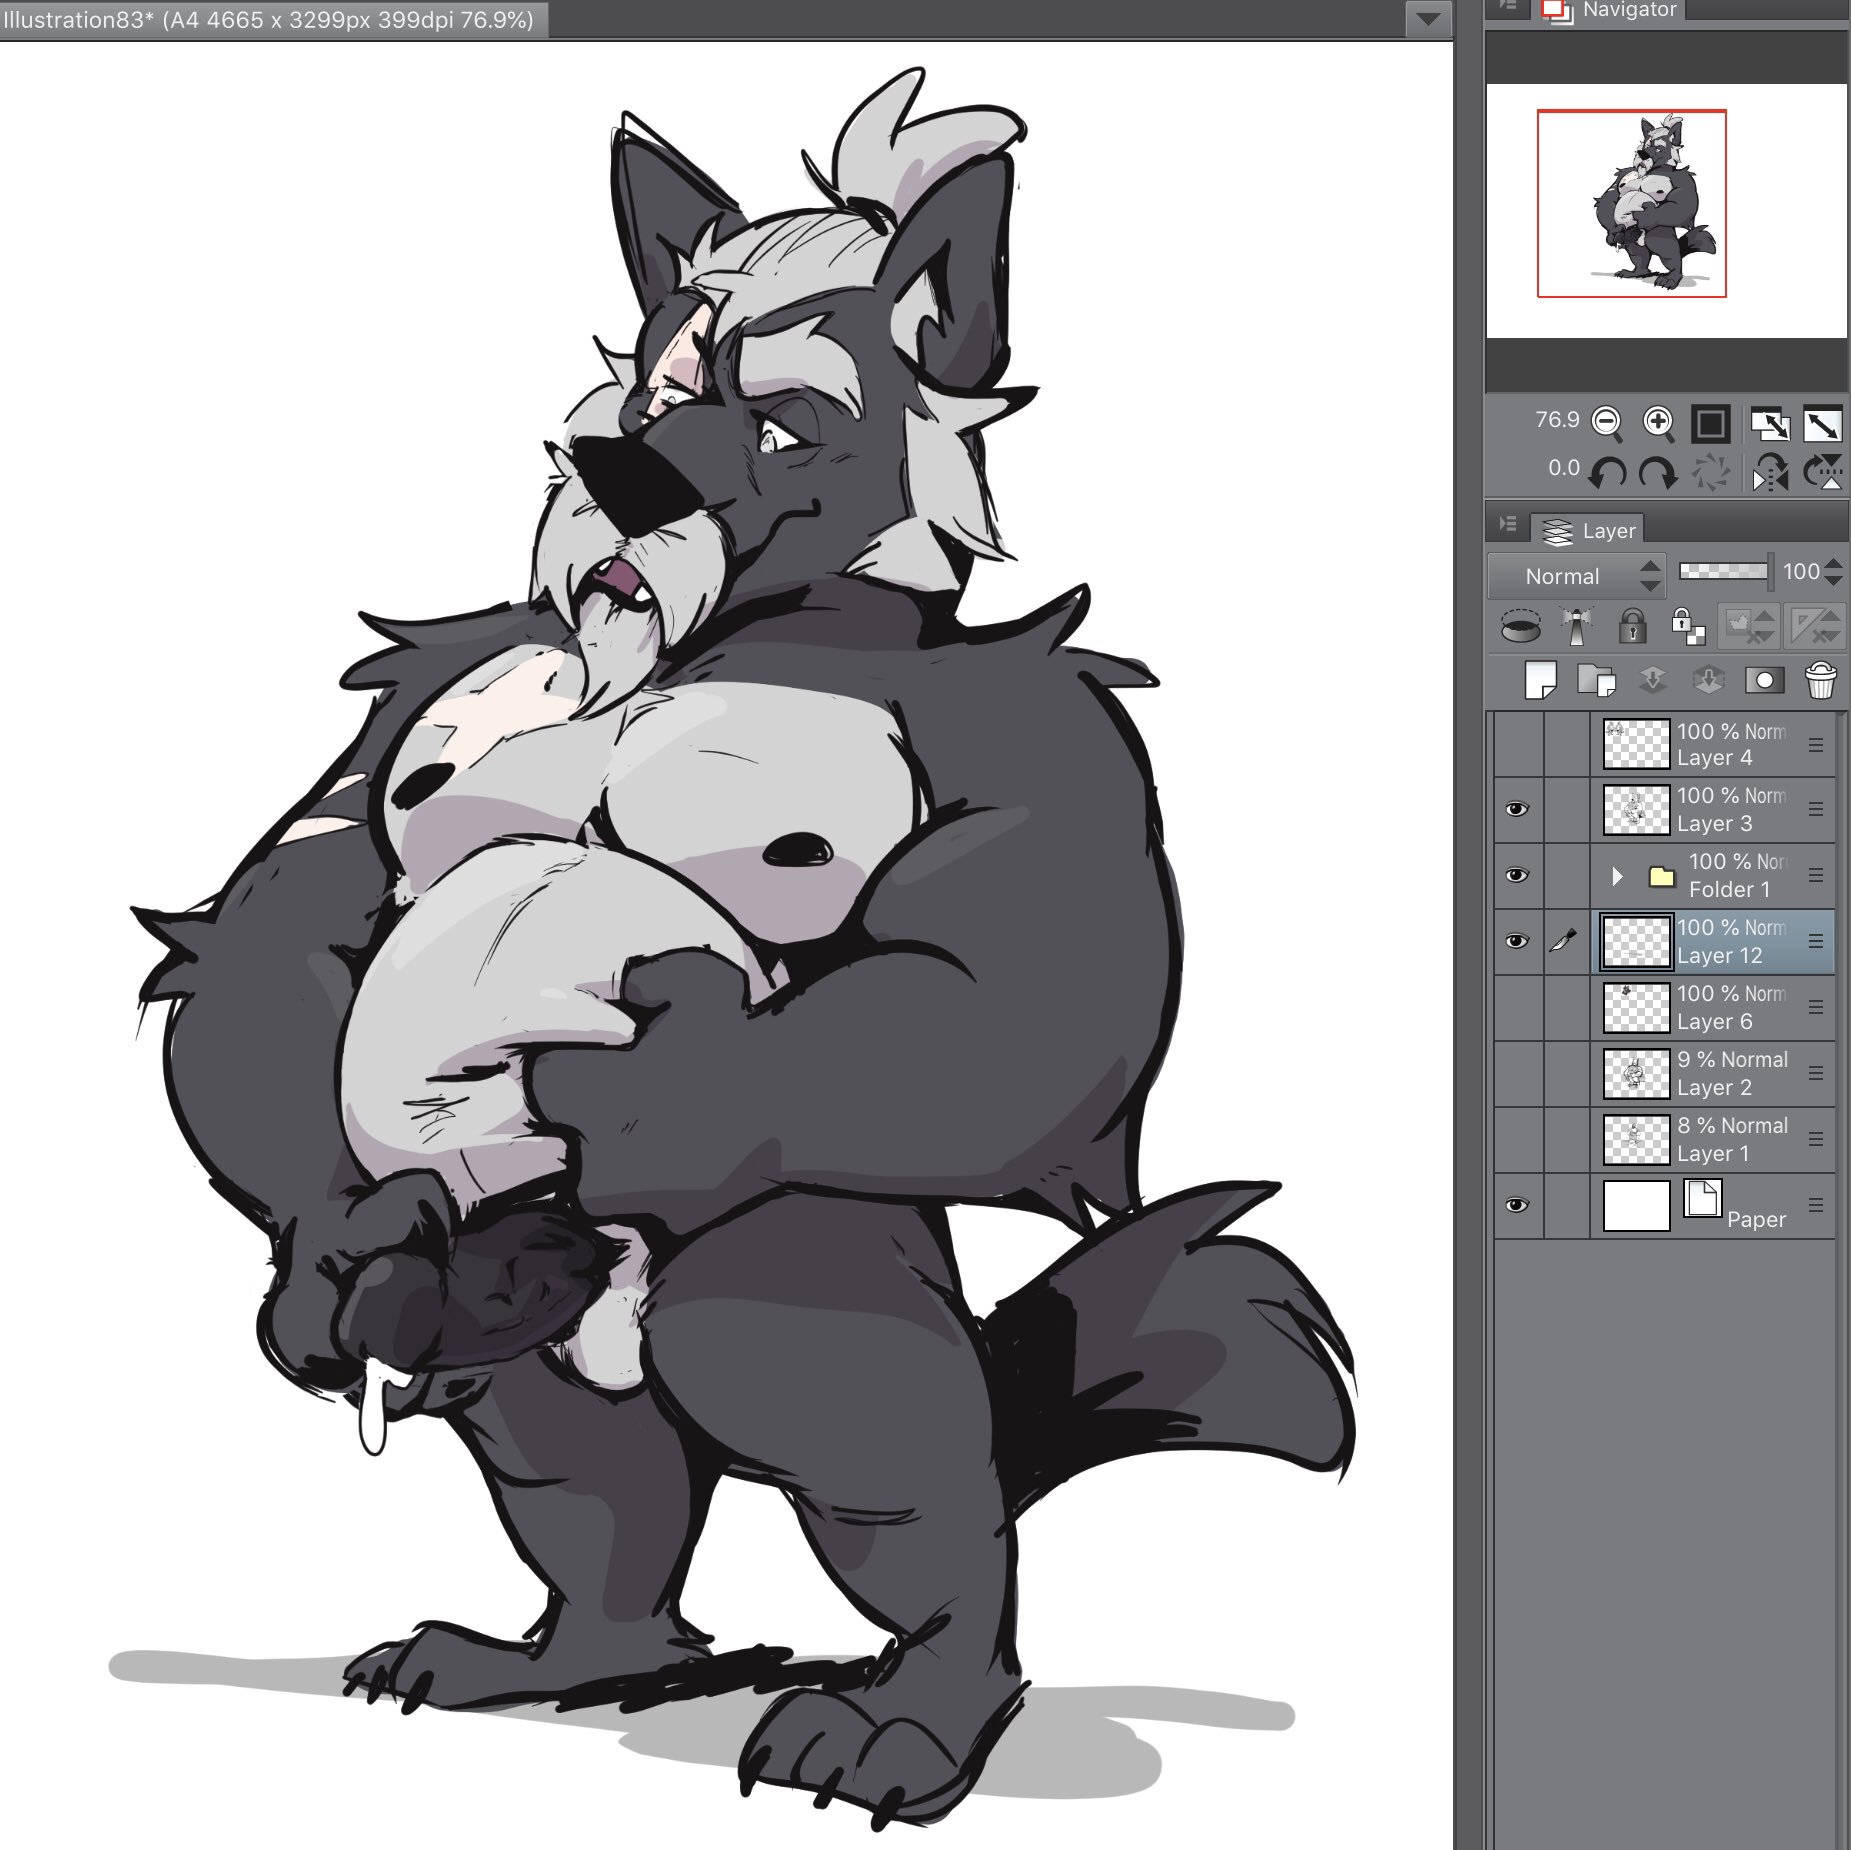Click the lock layer padlock icon
Viewport: 1851px width, 1850px height.
[1632, 627]
